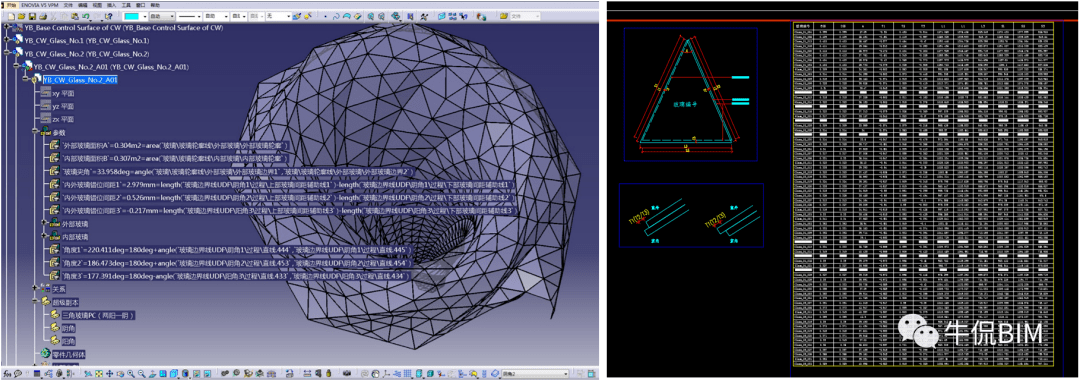Click the xy 平面 plane icon
This screenshot has width=1080, height=381.
[45, 93]
